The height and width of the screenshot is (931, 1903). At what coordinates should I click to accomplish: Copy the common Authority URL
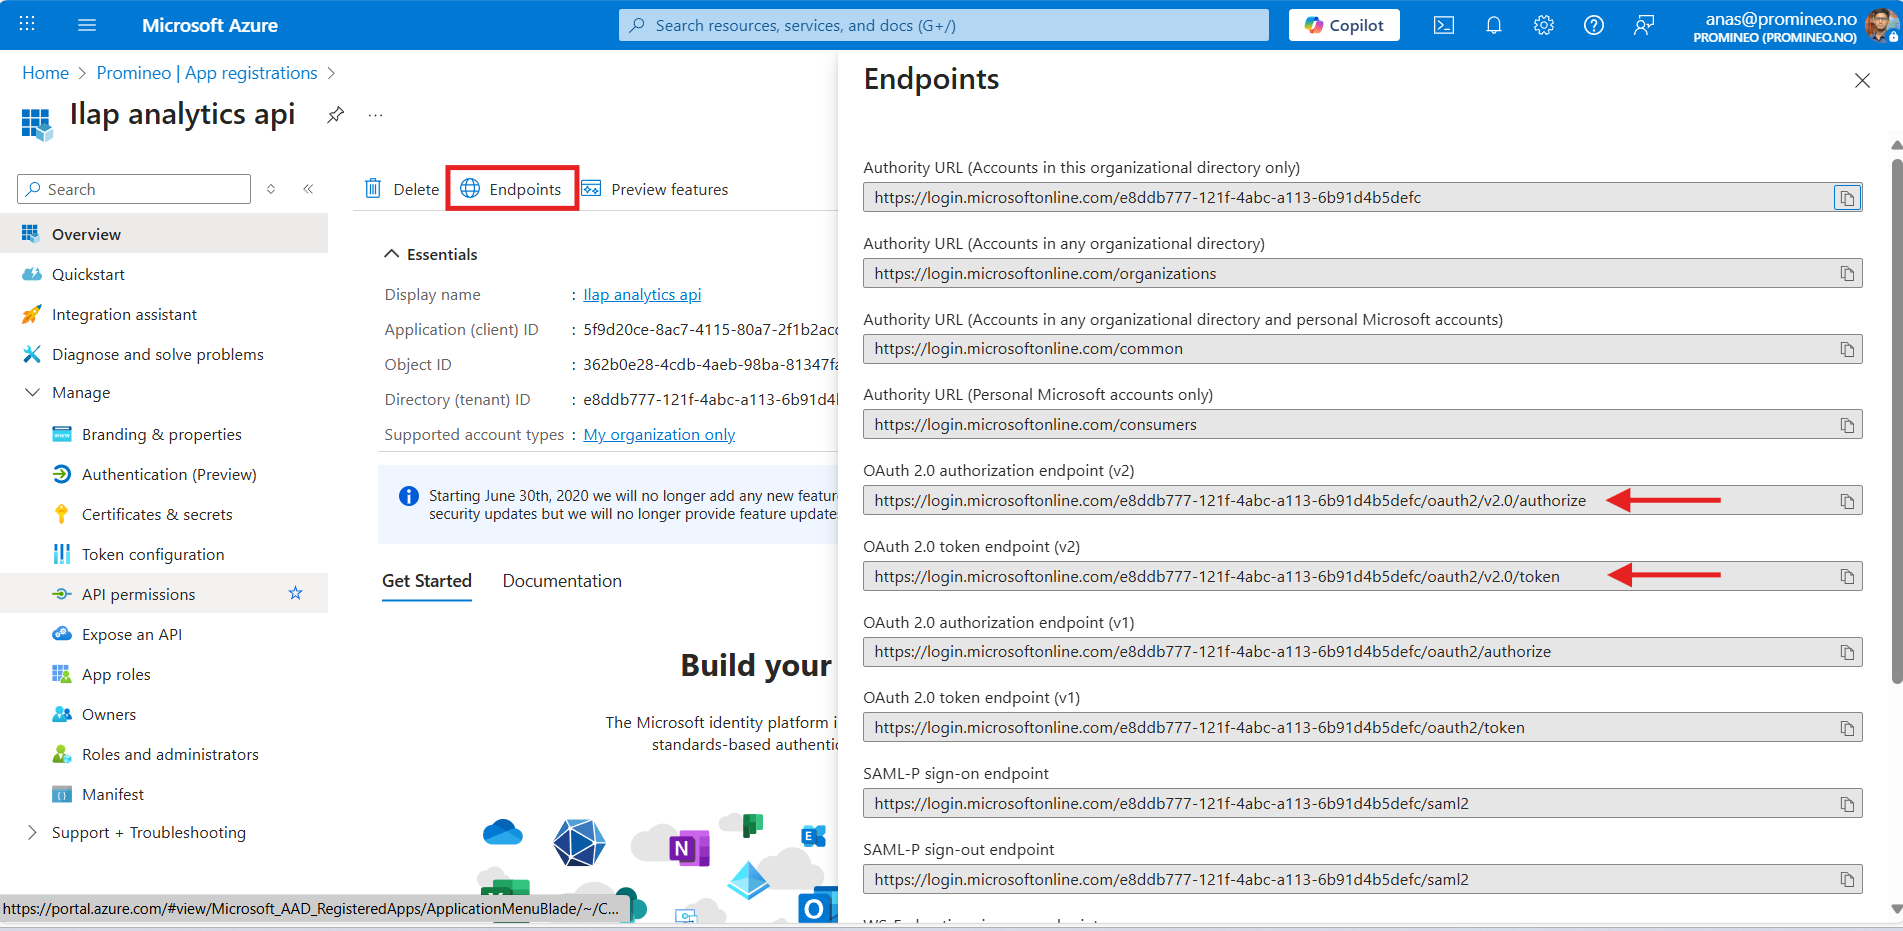(x=1847, y=349)
